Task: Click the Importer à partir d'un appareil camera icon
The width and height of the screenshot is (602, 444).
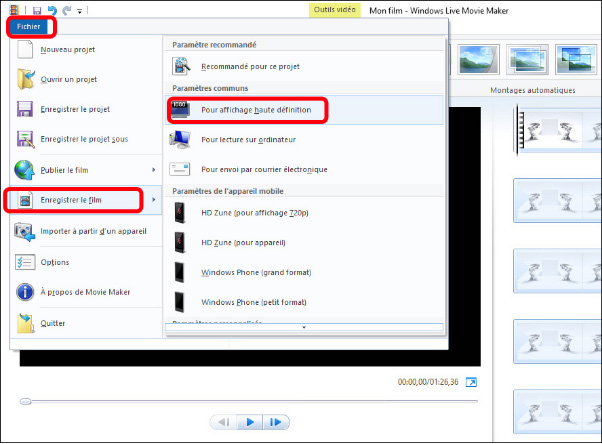Action: coord(24,232)
